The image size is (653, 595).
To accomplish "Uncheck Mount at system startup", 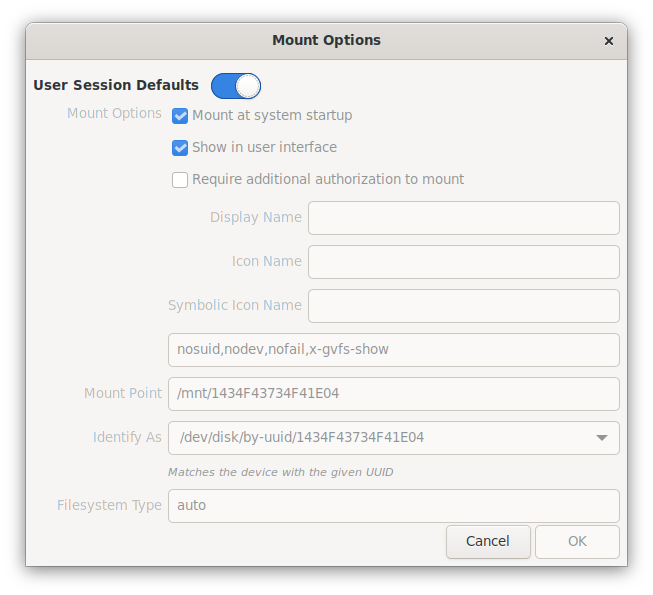I will coord(180,116).
